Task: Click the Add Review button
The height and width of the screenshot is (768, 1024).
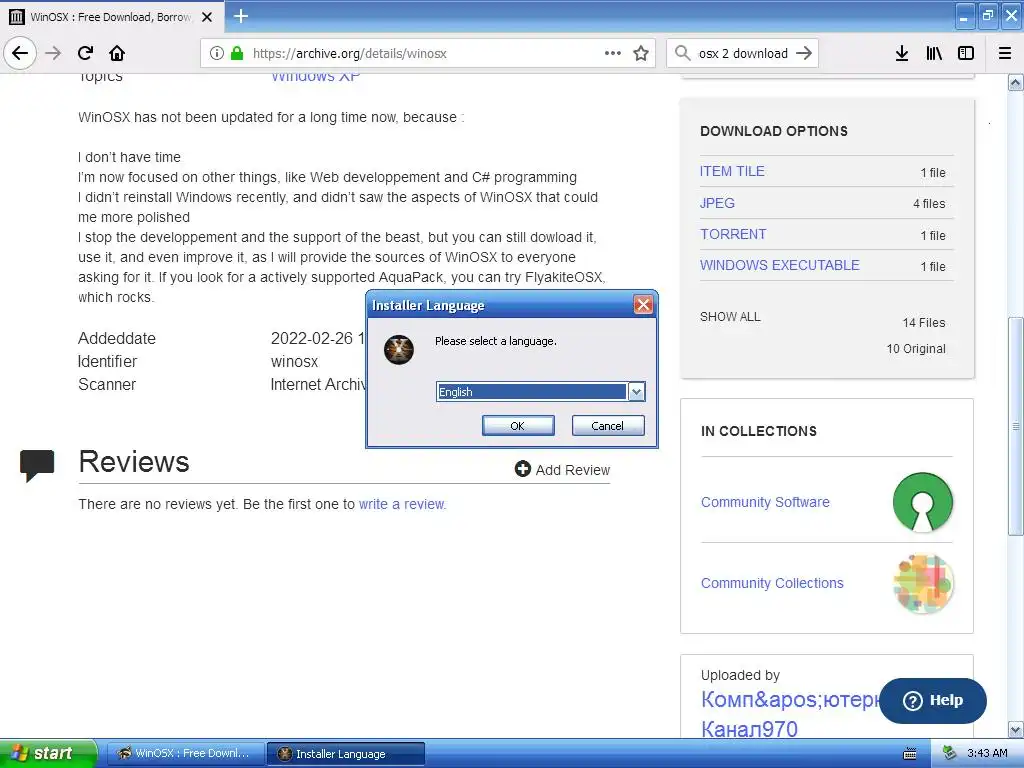Action: pos(562,470)
